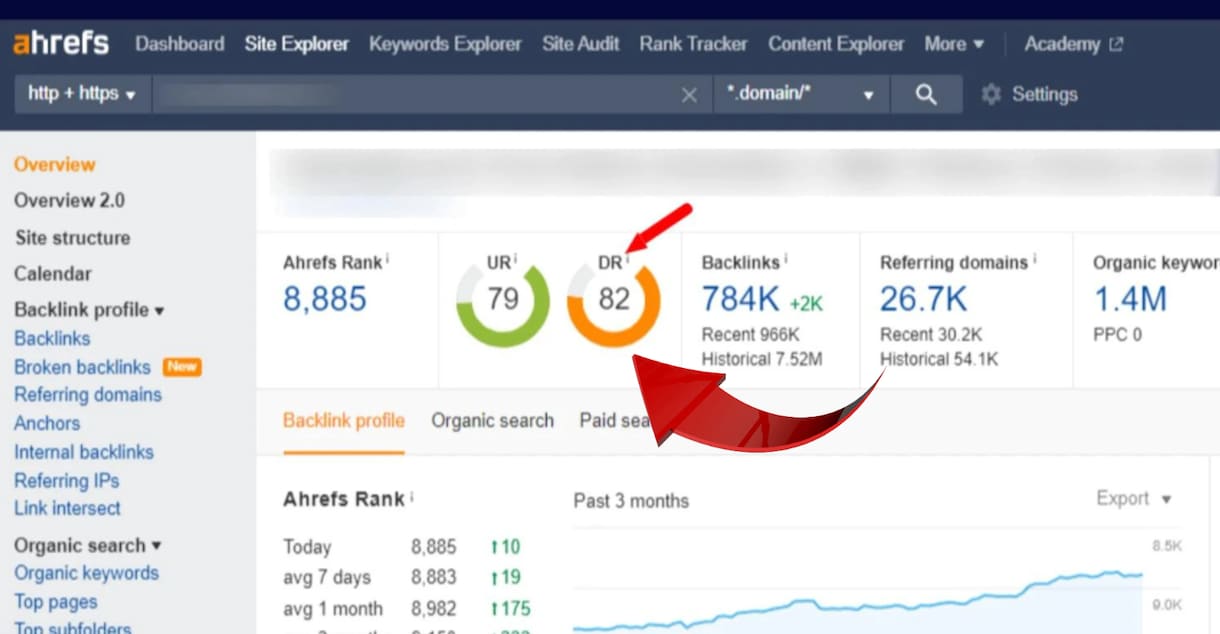Click the info icon next to Backlinks metric heading

[786, 260]
